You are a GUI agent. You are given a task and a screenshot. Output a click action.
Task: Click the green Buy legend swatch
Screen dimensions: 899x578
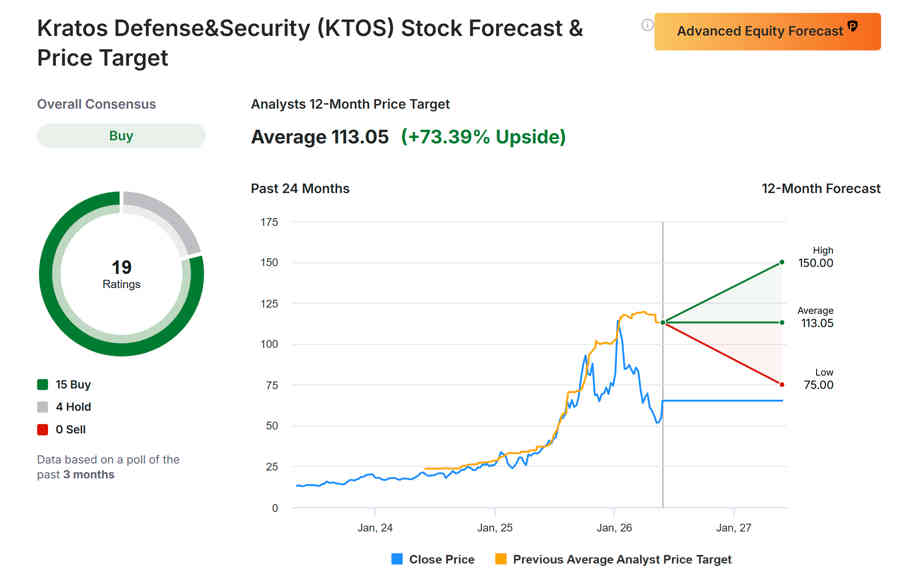(x=42, y=384)
